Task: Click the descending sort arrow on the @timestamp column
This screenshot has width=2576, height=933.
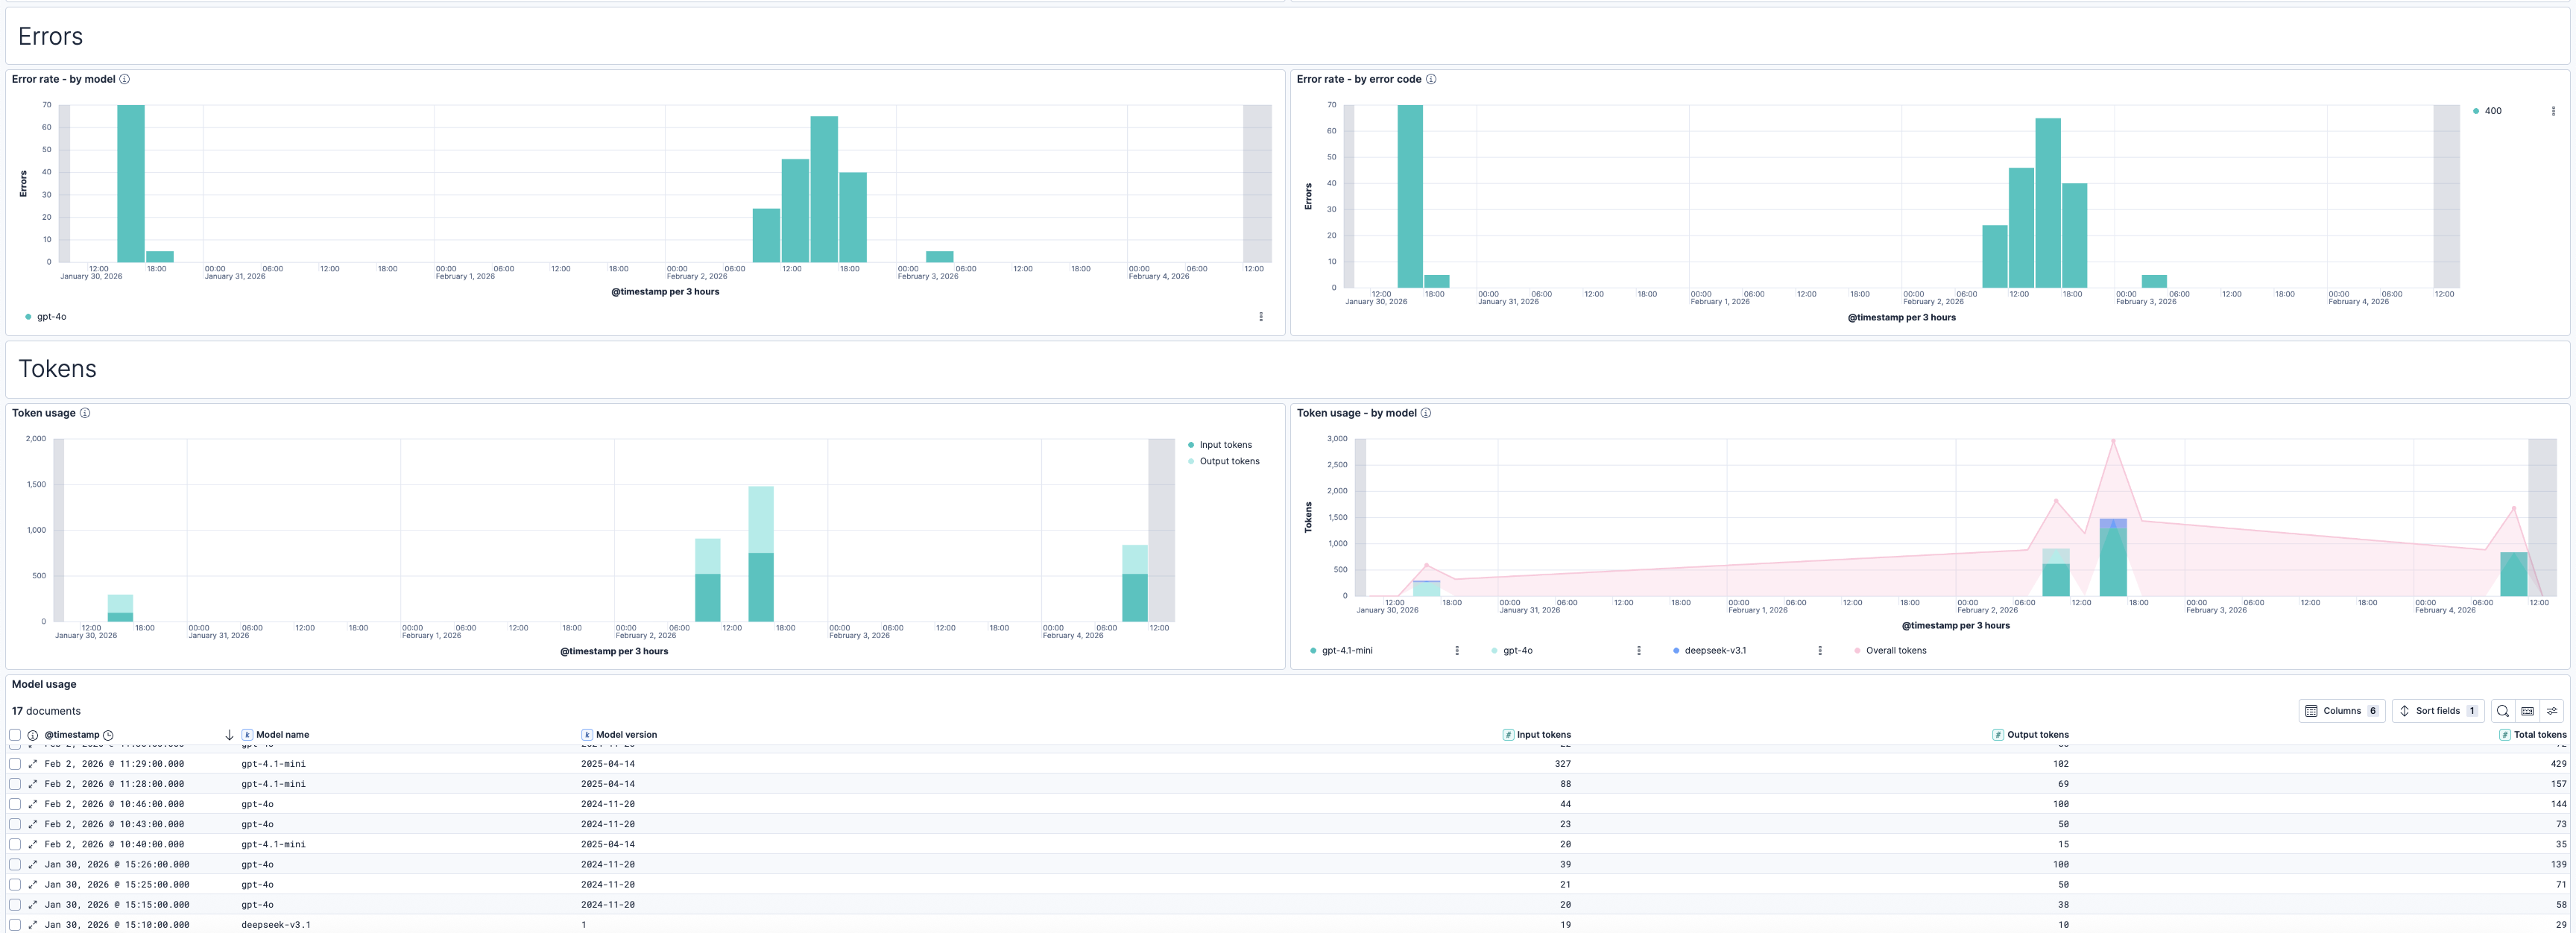Action: pyautogui.click(x=229, y=735)
